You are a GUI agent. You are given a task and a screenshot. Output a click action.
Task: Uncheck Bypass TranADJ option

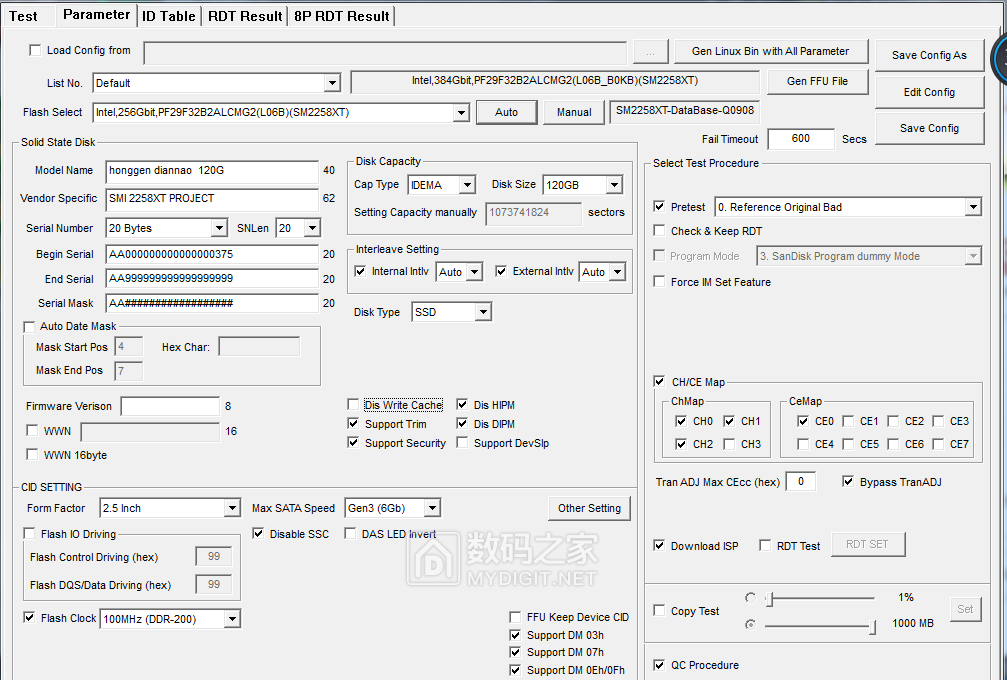point(848,482)
